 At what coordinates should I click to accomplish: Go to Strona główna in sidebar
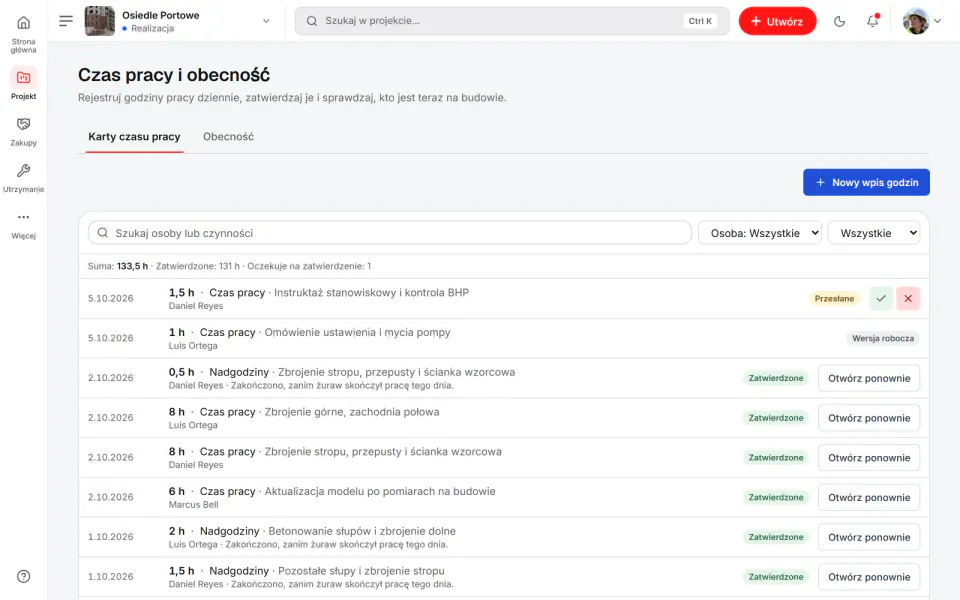coord(23,34)
